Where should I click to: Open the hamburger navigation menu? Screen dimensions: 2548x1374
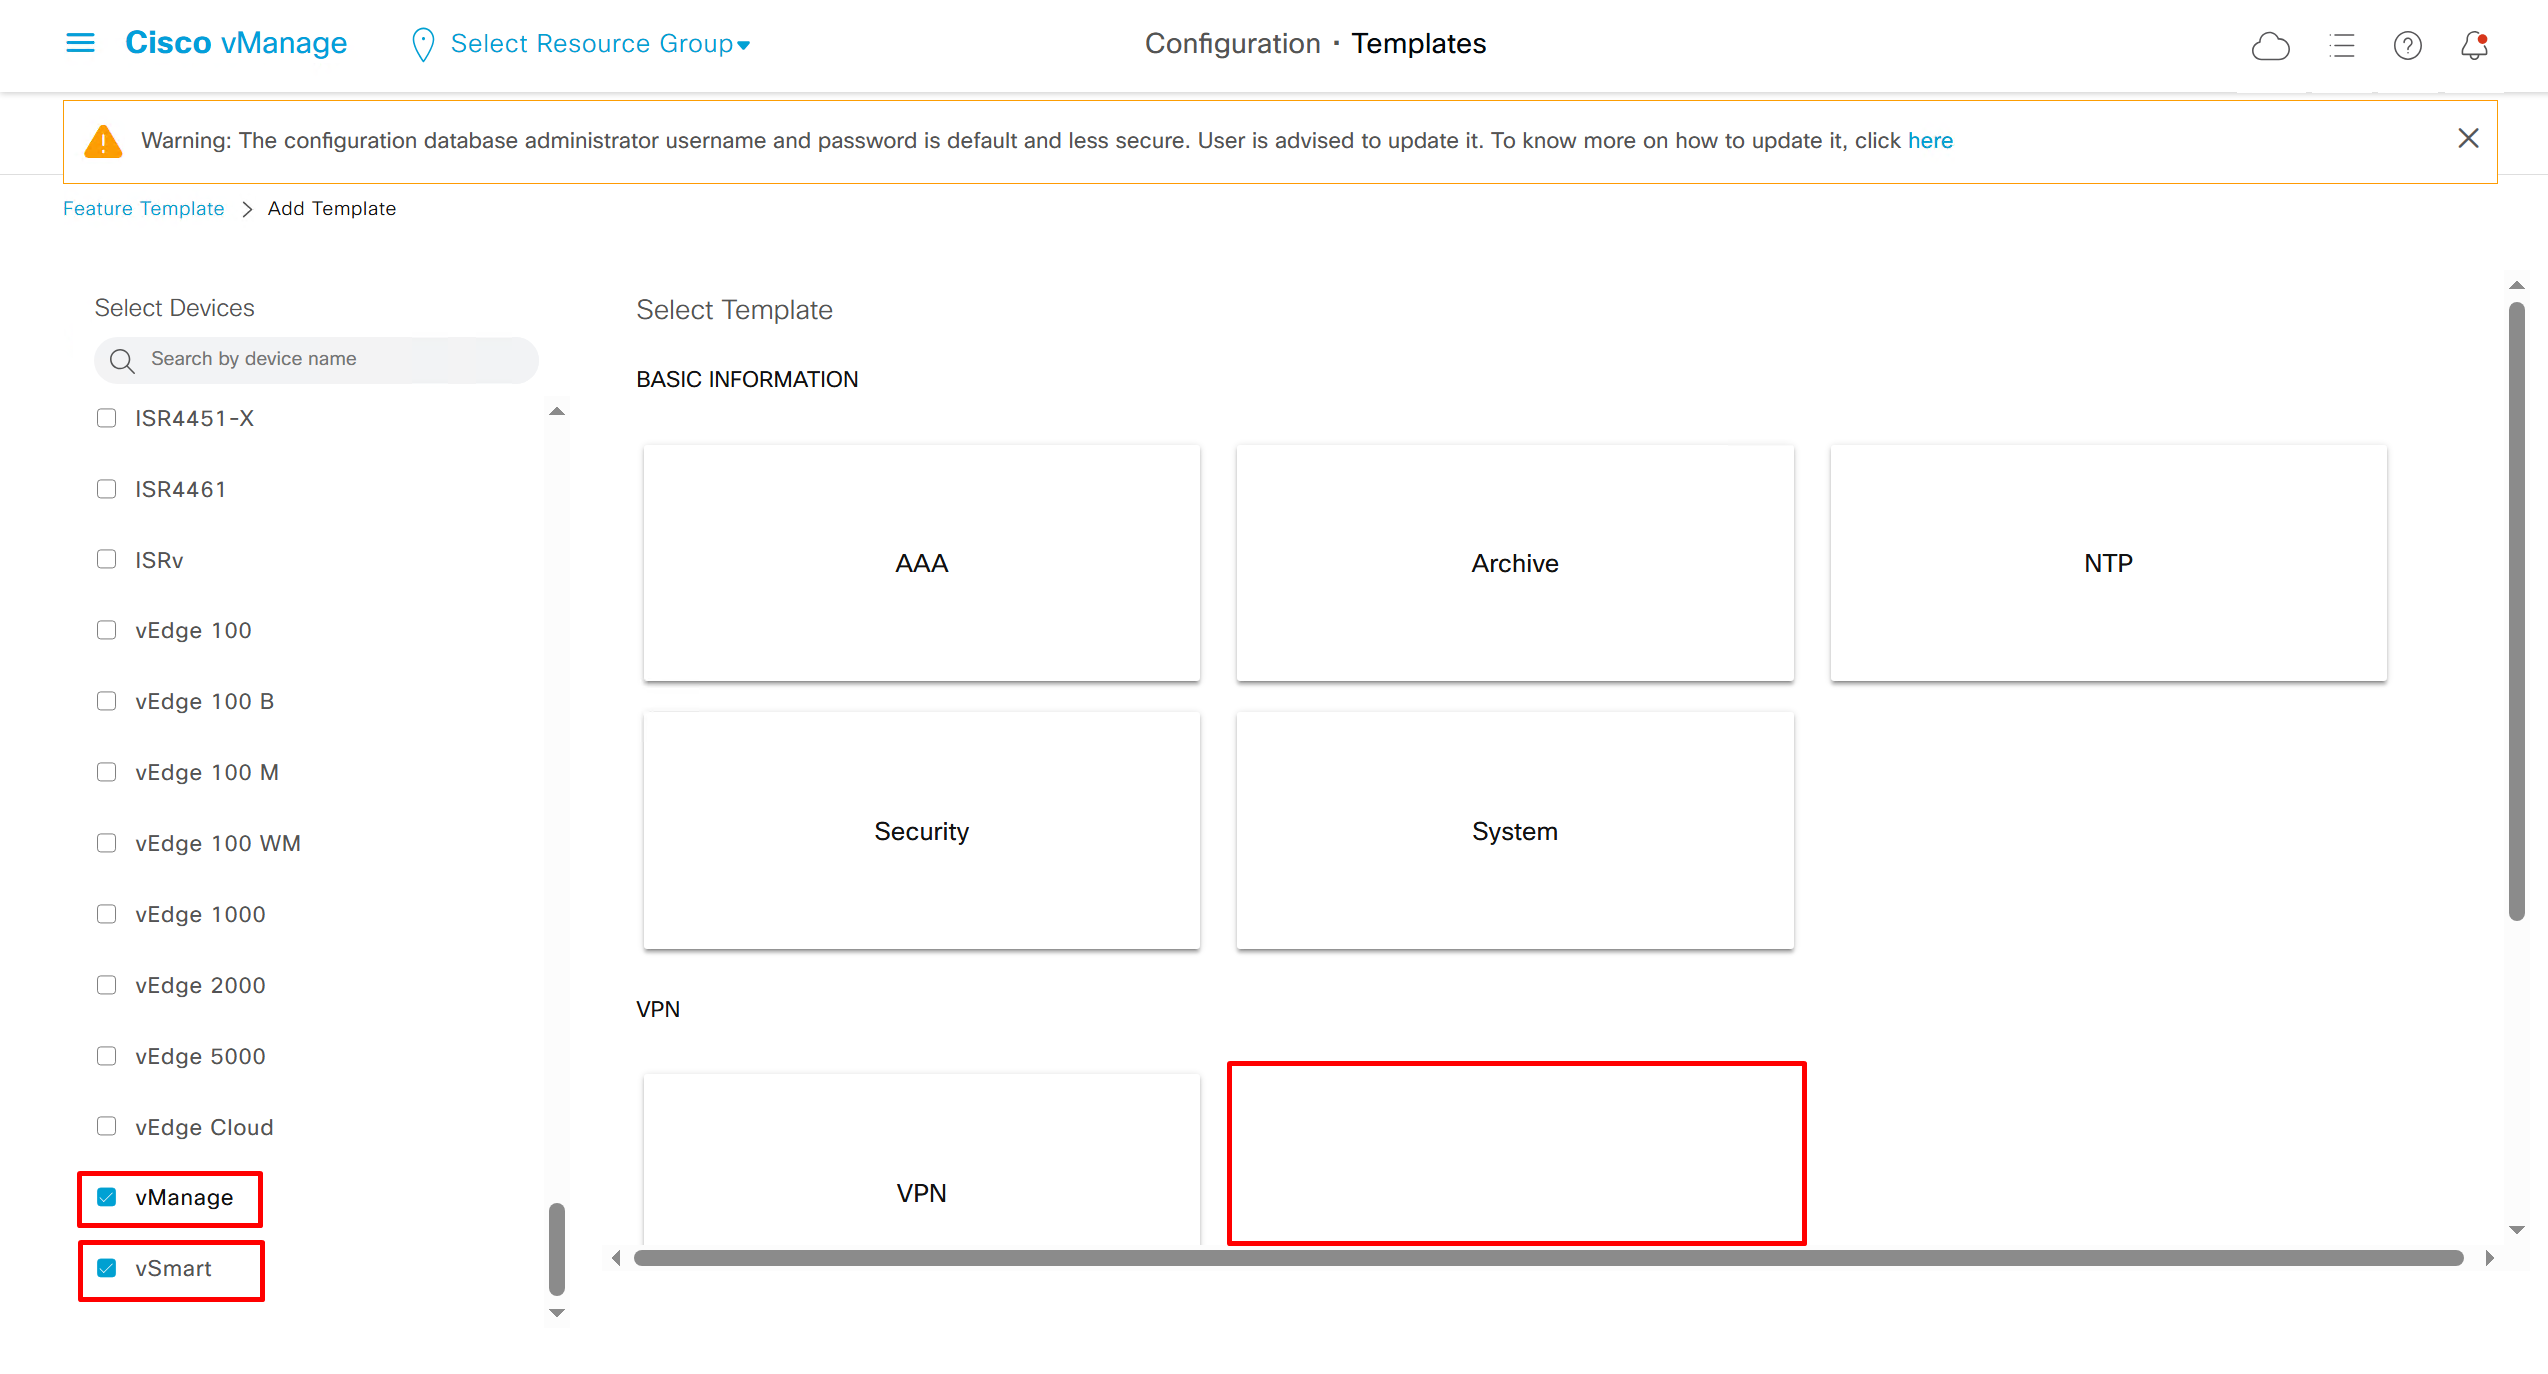80,43
